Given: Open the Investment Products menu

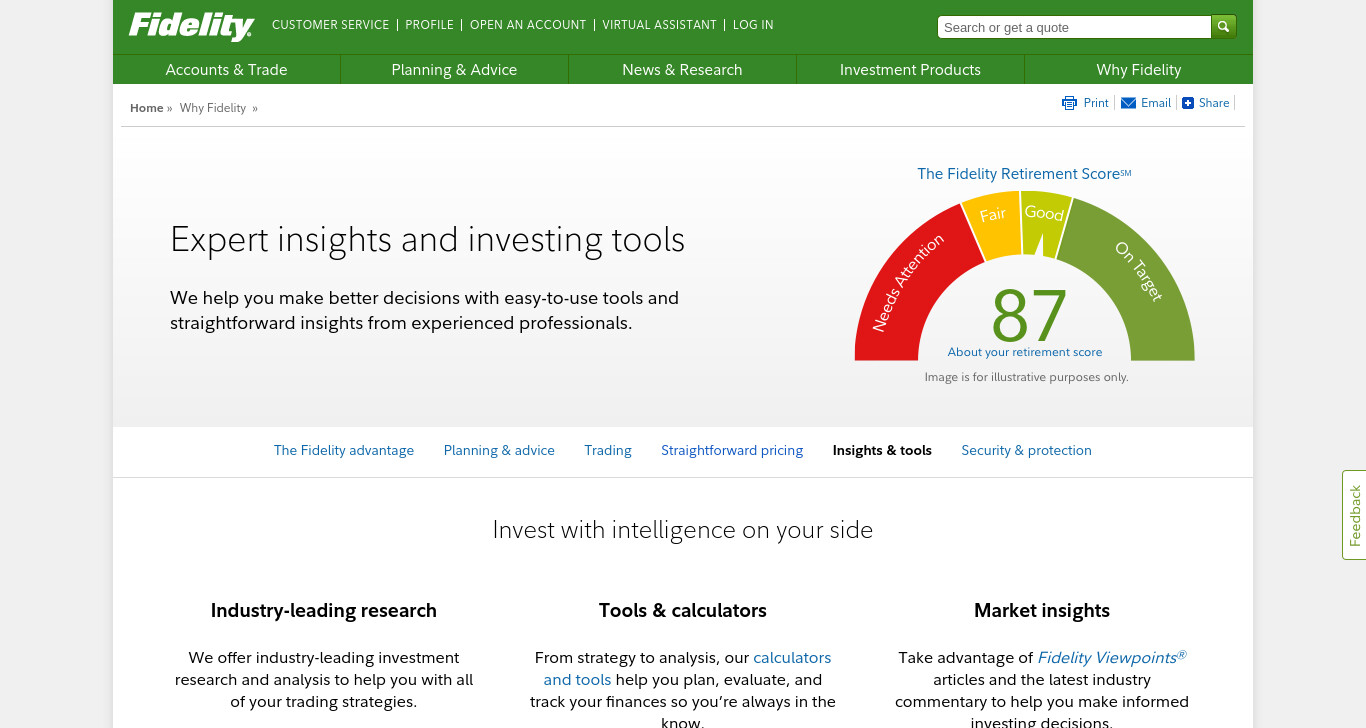Looking at the screenshot, I should coord(910,70).
